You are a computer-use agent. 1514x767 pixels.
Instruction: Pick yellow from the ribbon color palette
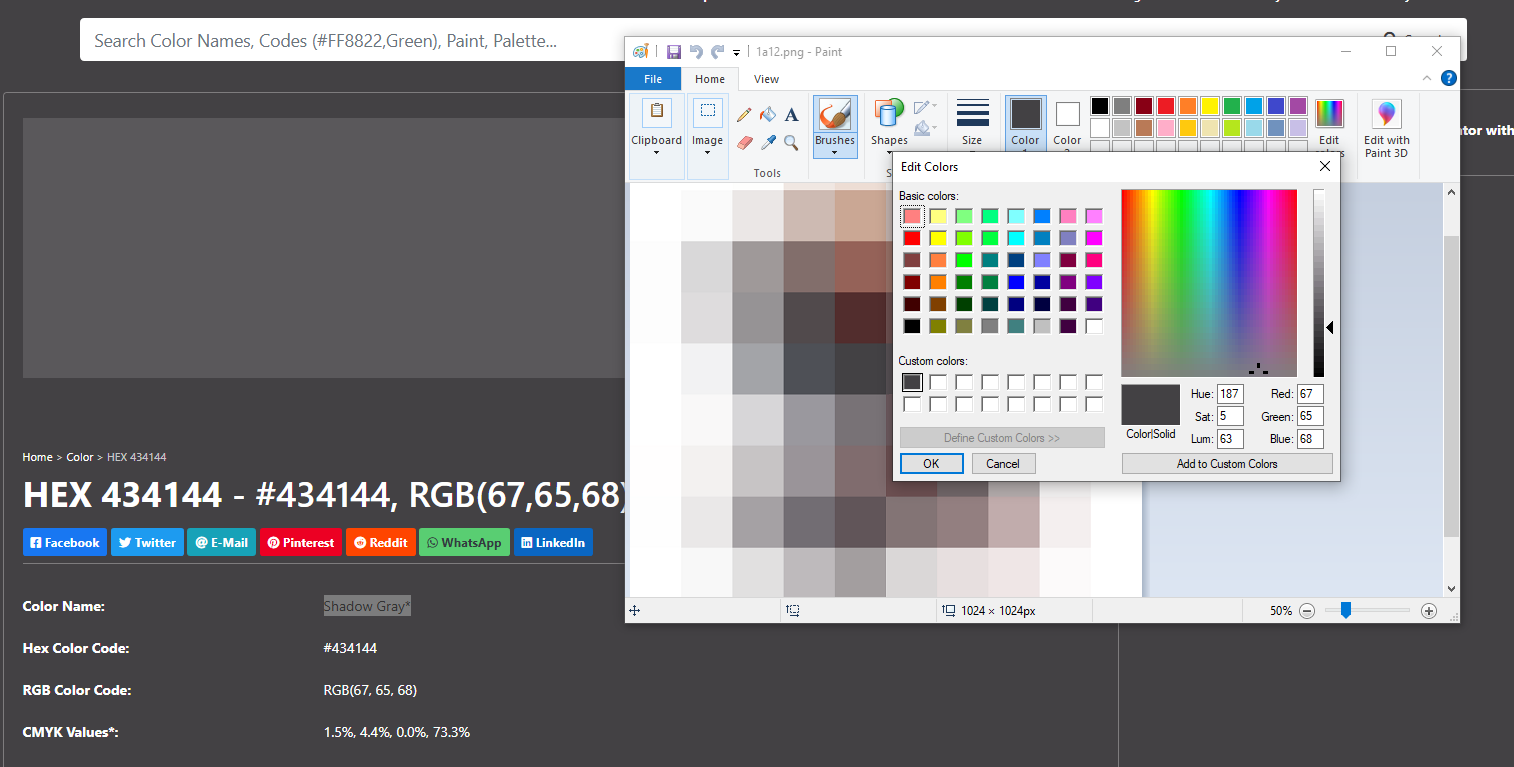[x=1209, y=106]
